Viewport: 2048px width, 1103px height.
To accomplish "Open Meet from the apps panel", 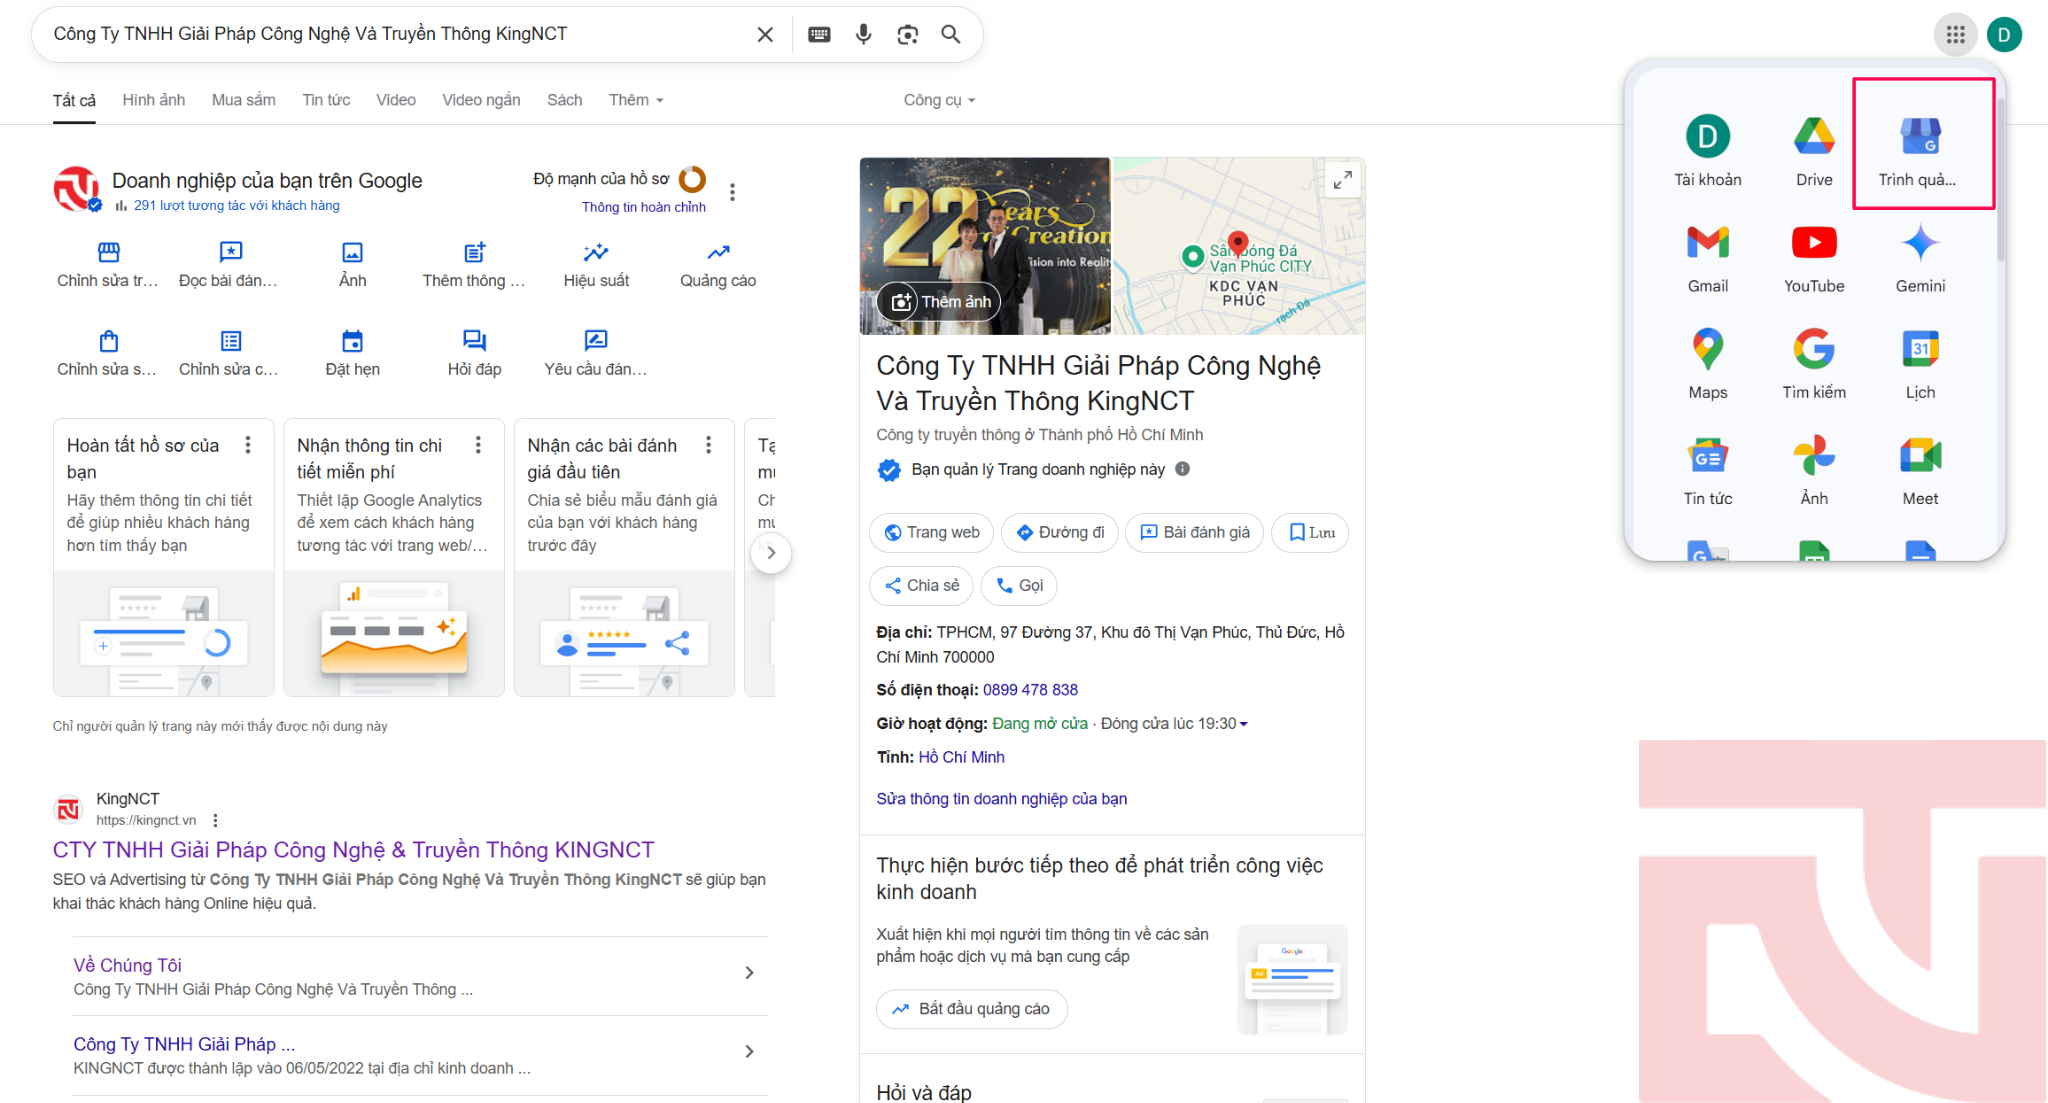I will click(x=1920, y=470).
